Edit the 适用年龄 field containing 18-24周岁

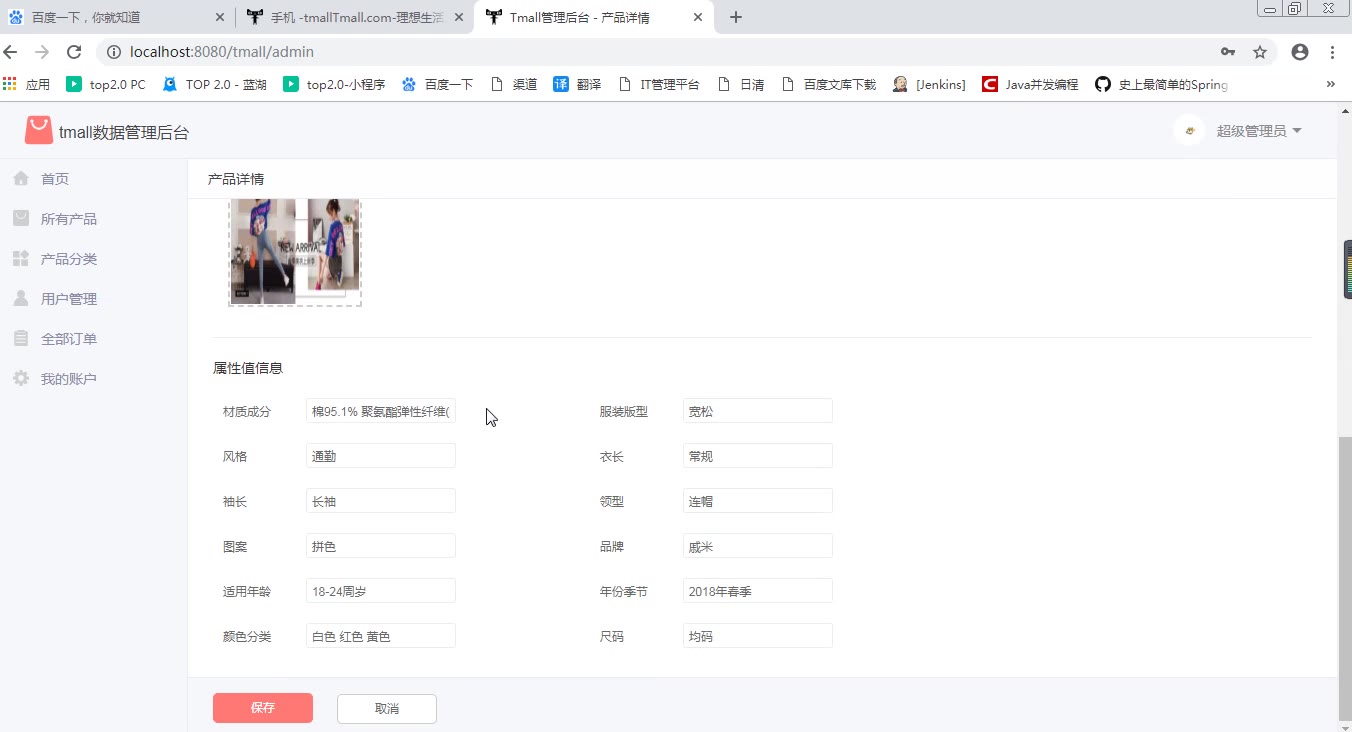381,591
